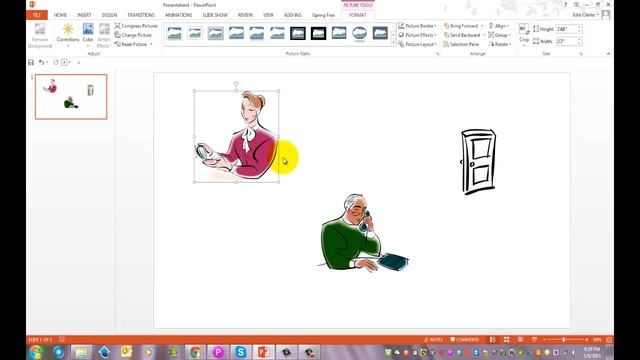The width and height of the screenshot is (640, 360).
Task: Click Change Picture
Action: [x=133, y=35]
